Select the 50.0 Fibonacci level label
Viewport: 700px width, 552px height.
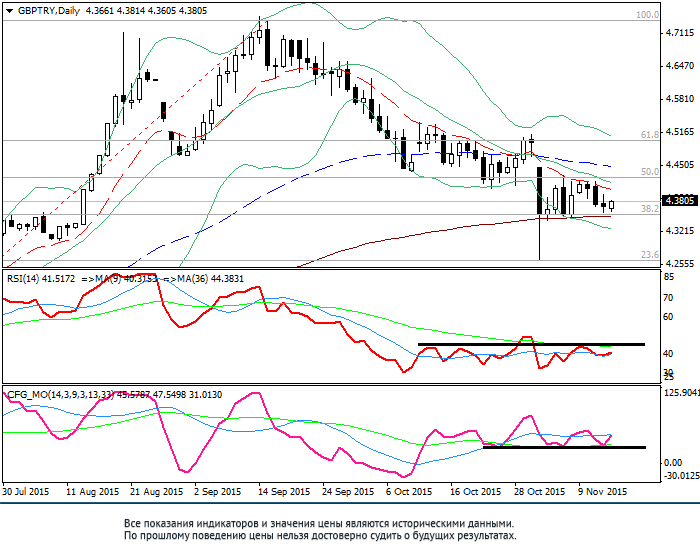coord(650,171)
